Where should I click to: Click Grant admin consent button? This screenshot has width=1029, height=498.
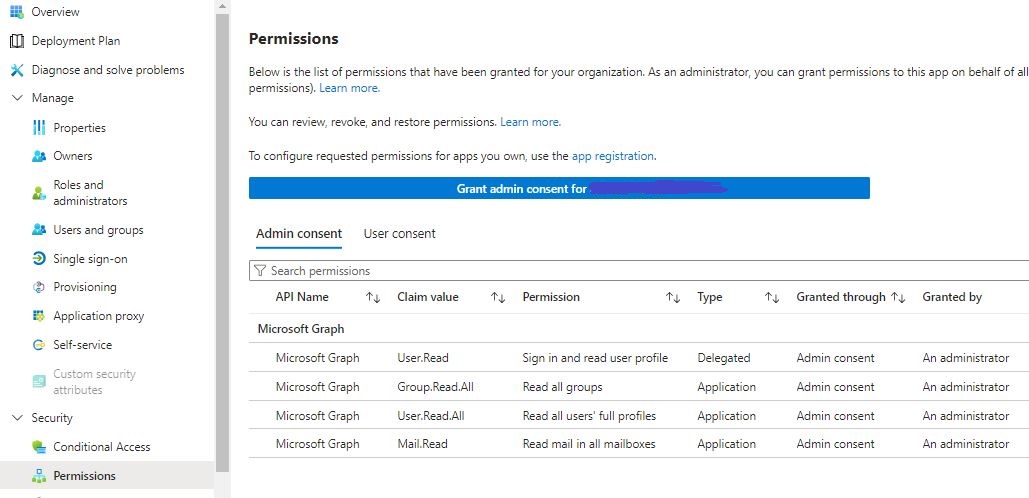point(559,188)
